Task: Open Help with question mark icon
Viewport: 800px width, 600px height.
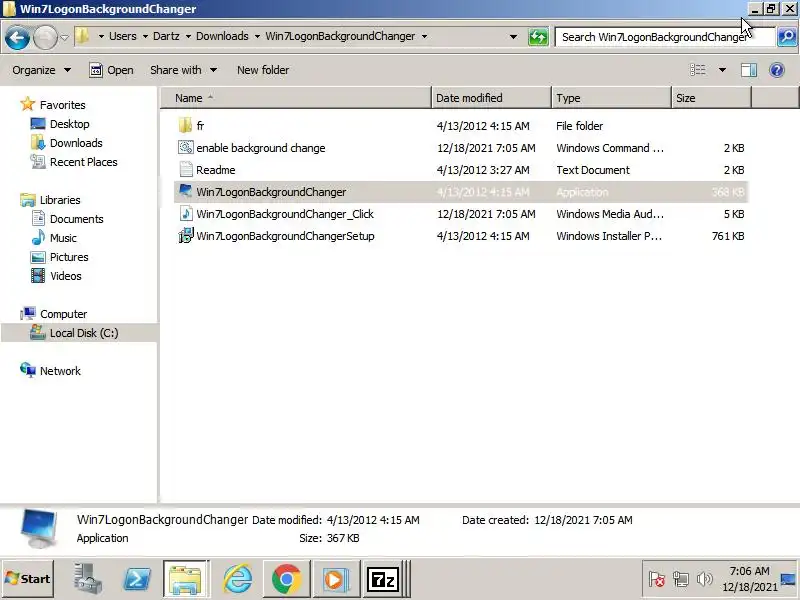Action: coord(777,70)
